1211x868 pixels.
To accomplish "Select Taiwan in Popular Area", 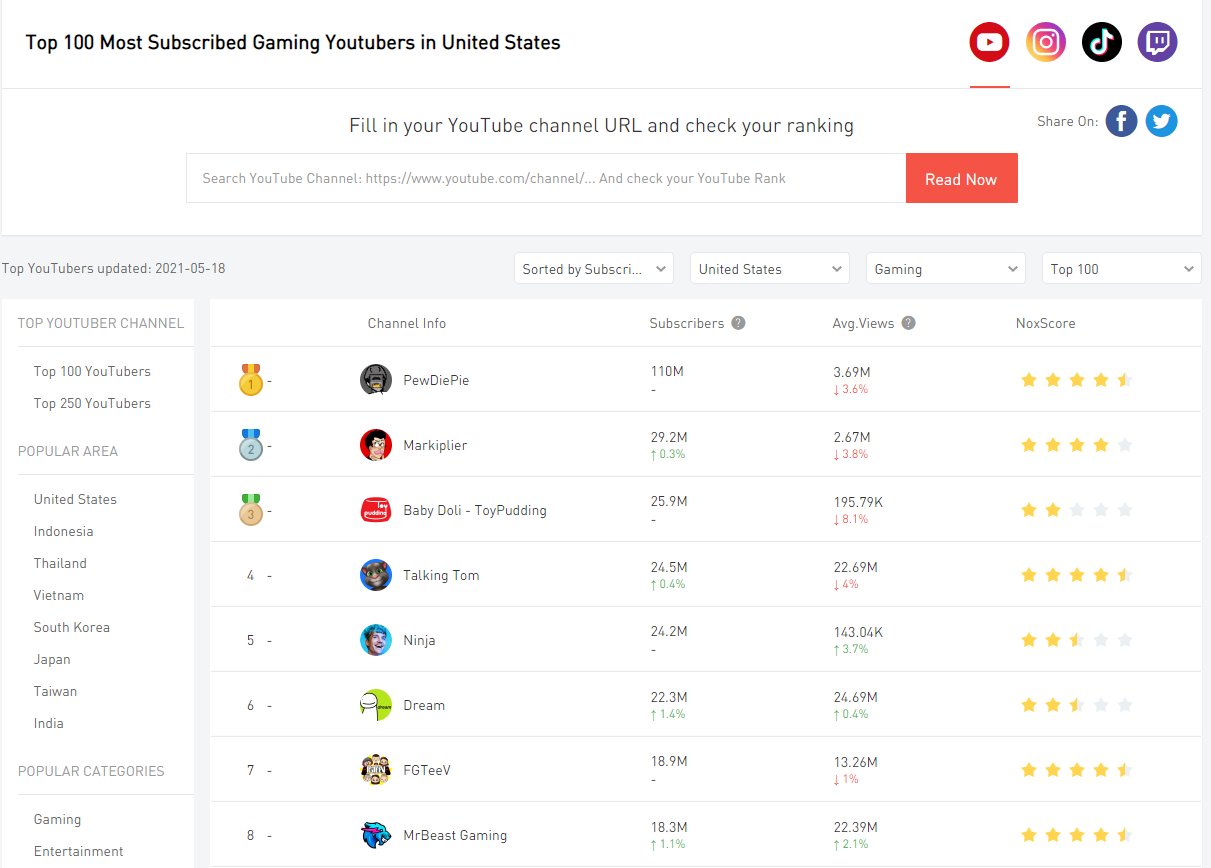I will pos(55,691).
